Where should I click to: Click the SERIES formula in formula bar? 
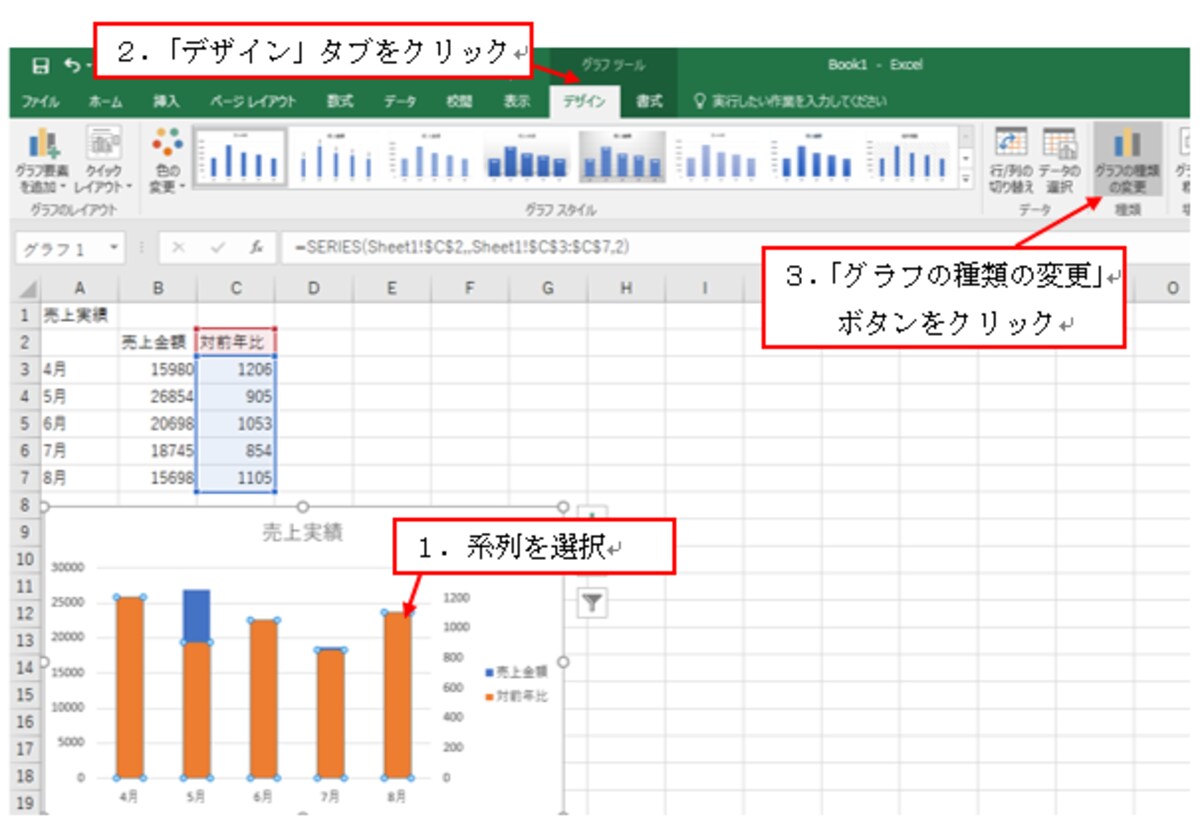click(x=462, y=247)
